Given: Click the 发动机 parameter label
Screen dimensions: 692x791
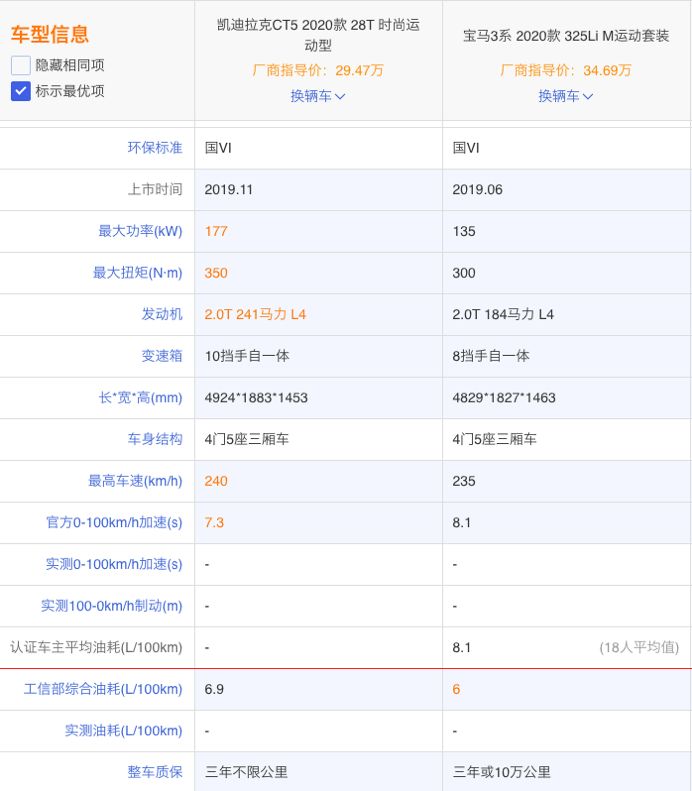Looking at the screenshot, I should click(x=161, y=314).
